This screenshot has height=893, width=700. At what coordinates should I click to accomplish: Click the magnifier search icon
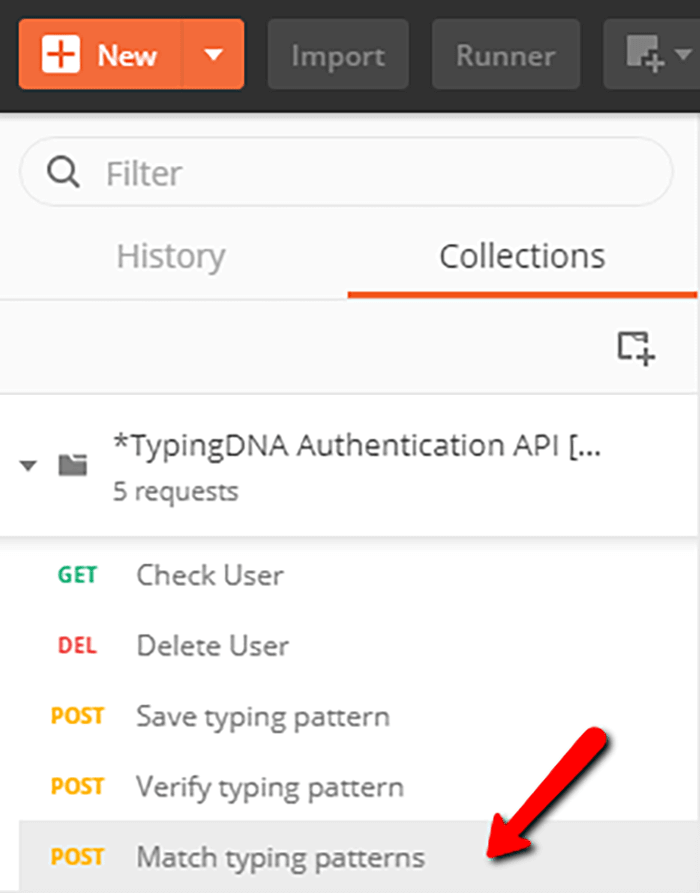pyautogui.click(x=63, y=172)
